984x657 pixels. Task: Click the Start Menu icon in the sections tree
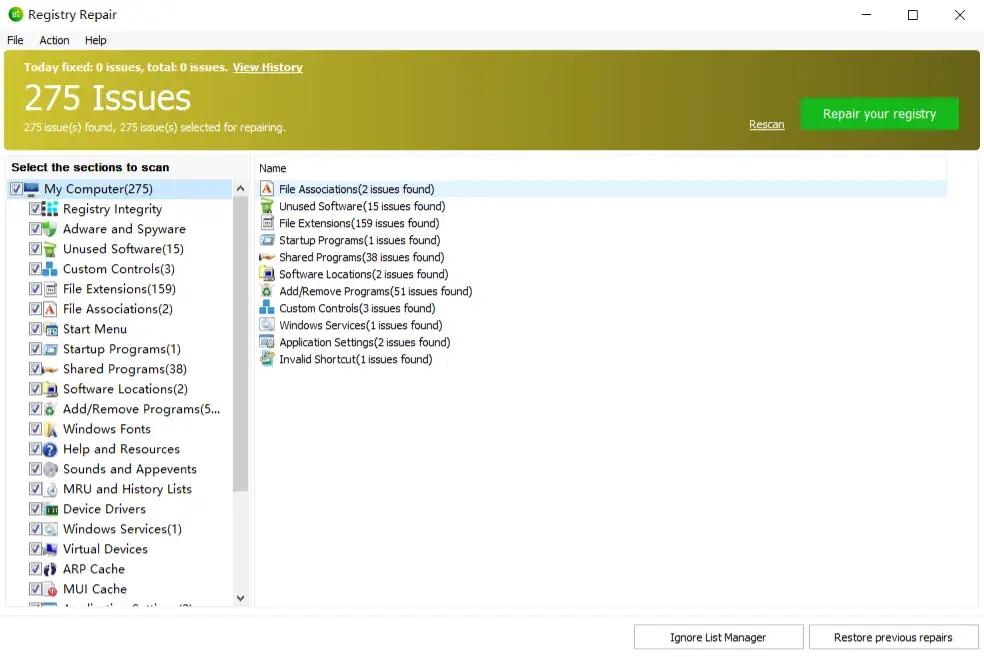tap(50, 329)
